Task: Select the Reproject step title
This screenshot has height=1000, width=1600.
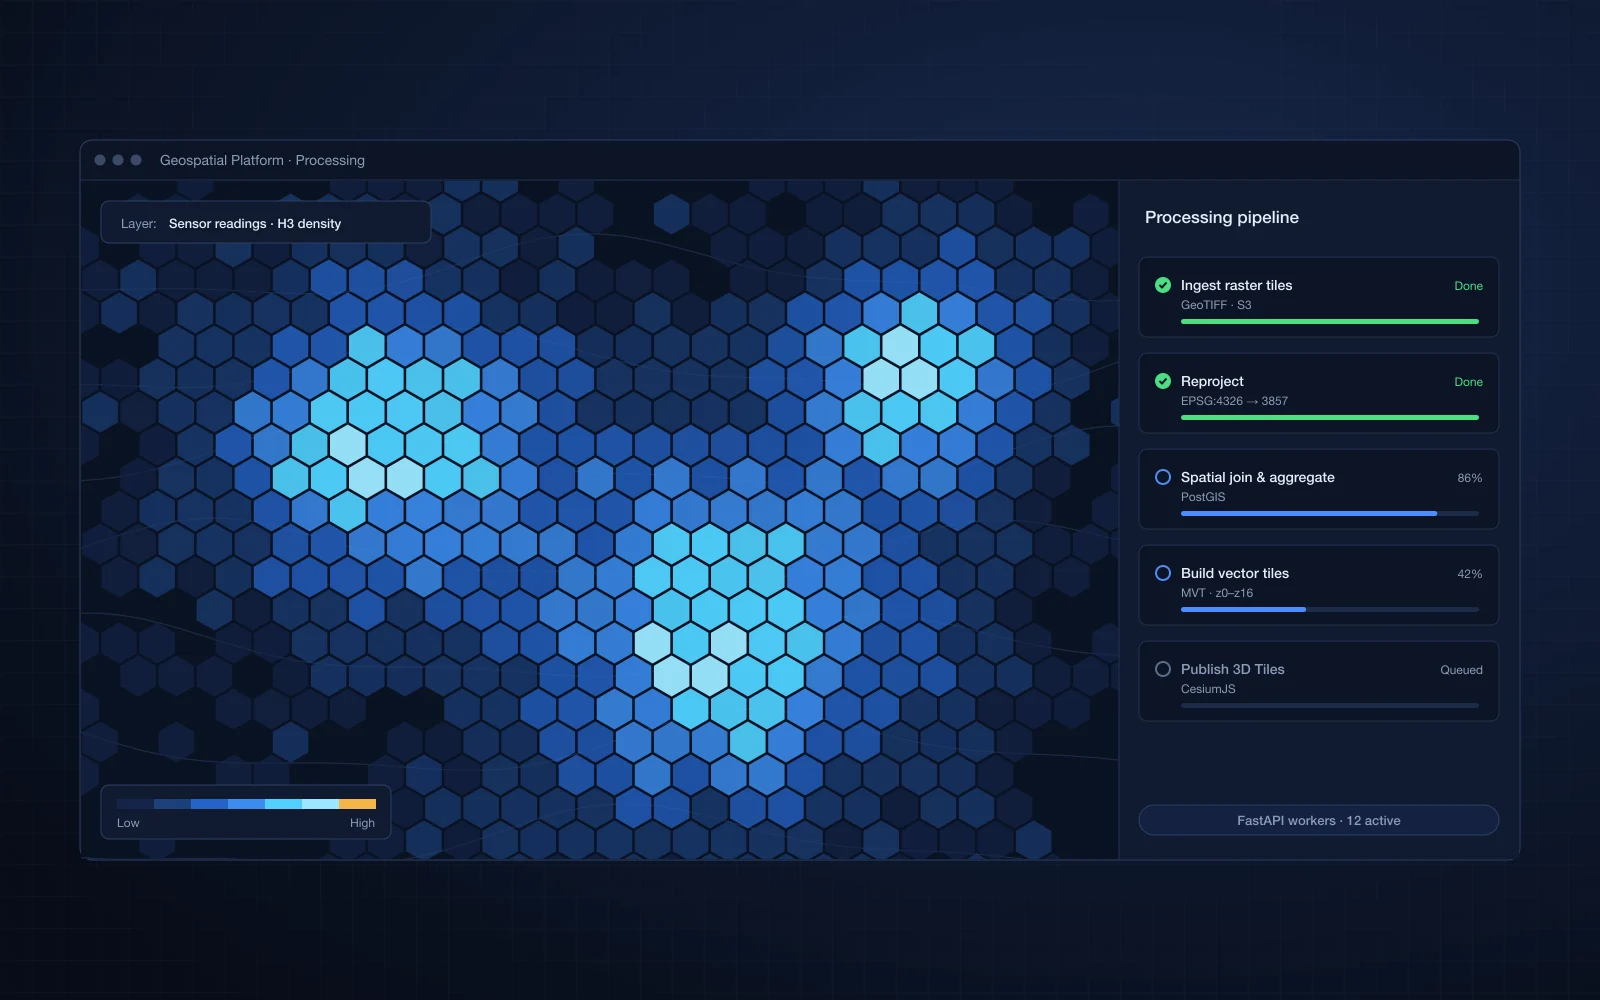Action: click(1212, 381)
